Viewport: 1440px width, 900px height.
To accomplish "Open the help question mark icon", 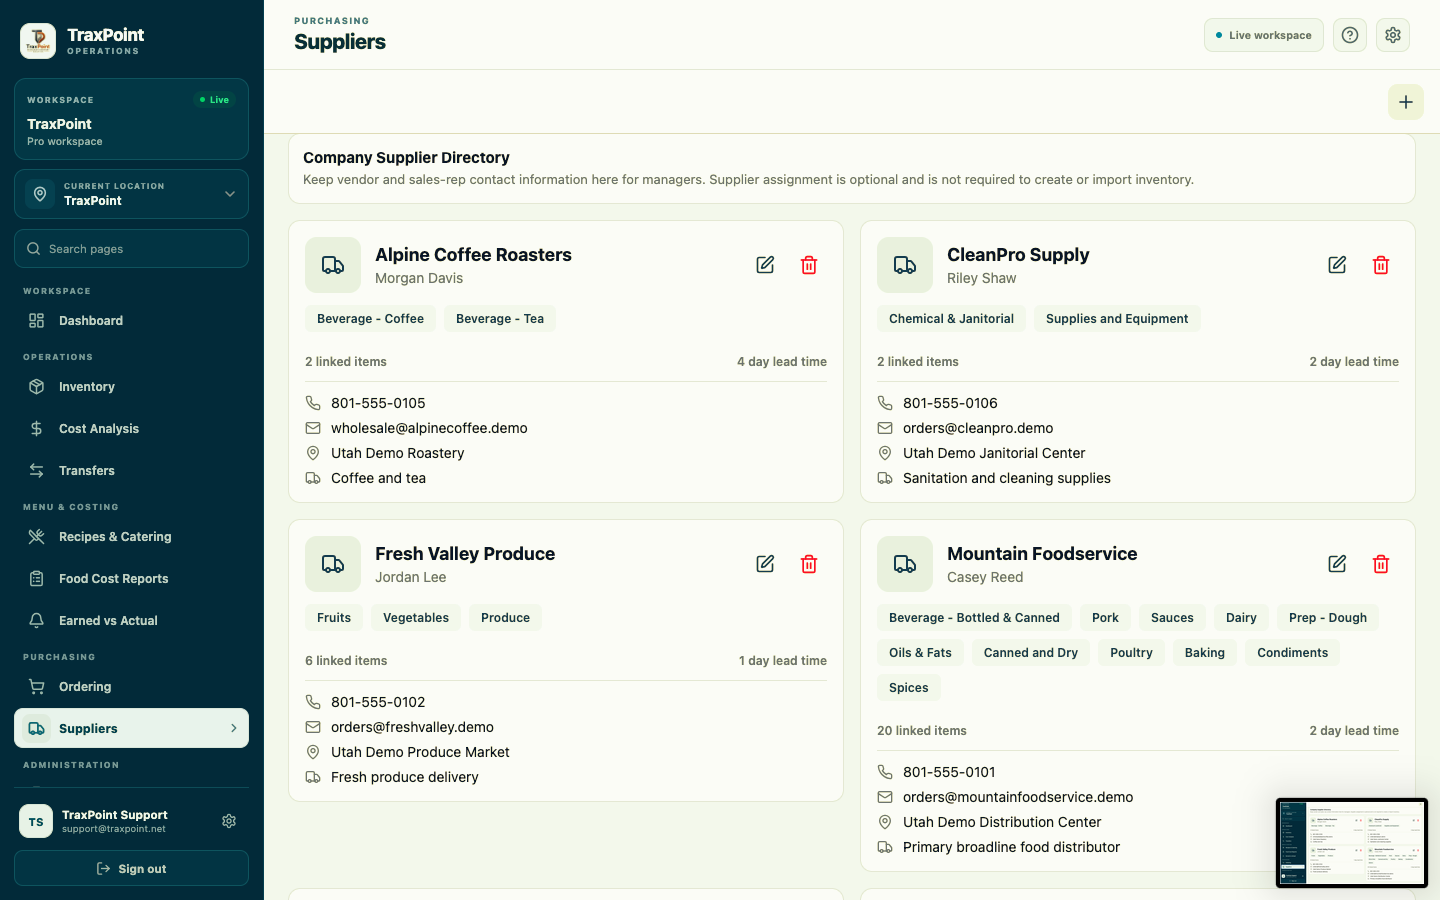I will coord(1350,35).
